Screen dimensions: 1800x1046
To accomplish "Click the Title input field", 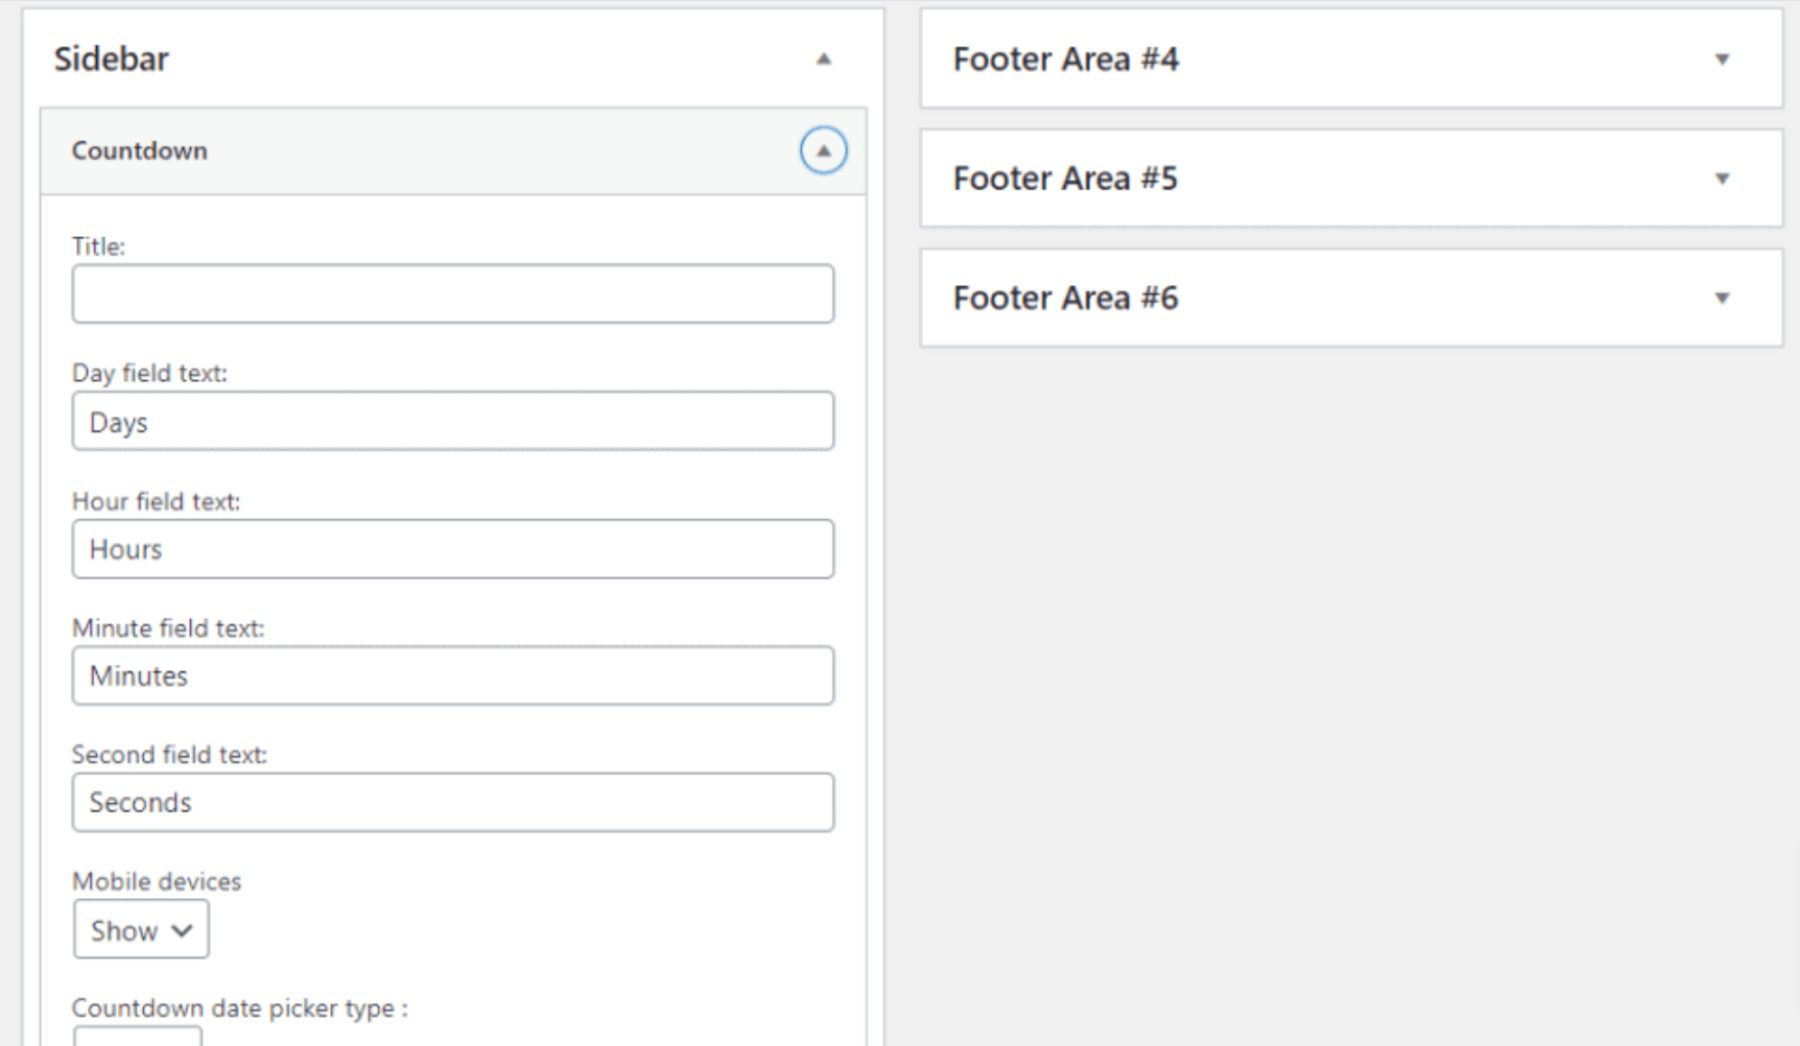I will [452, 294].
